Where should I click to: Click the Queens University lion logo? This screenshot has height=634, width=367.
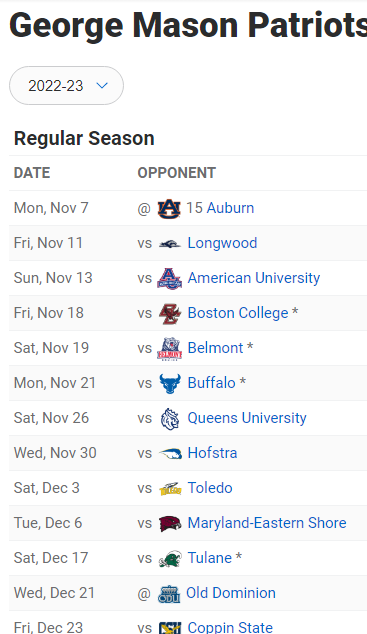[x=170, y=418]
